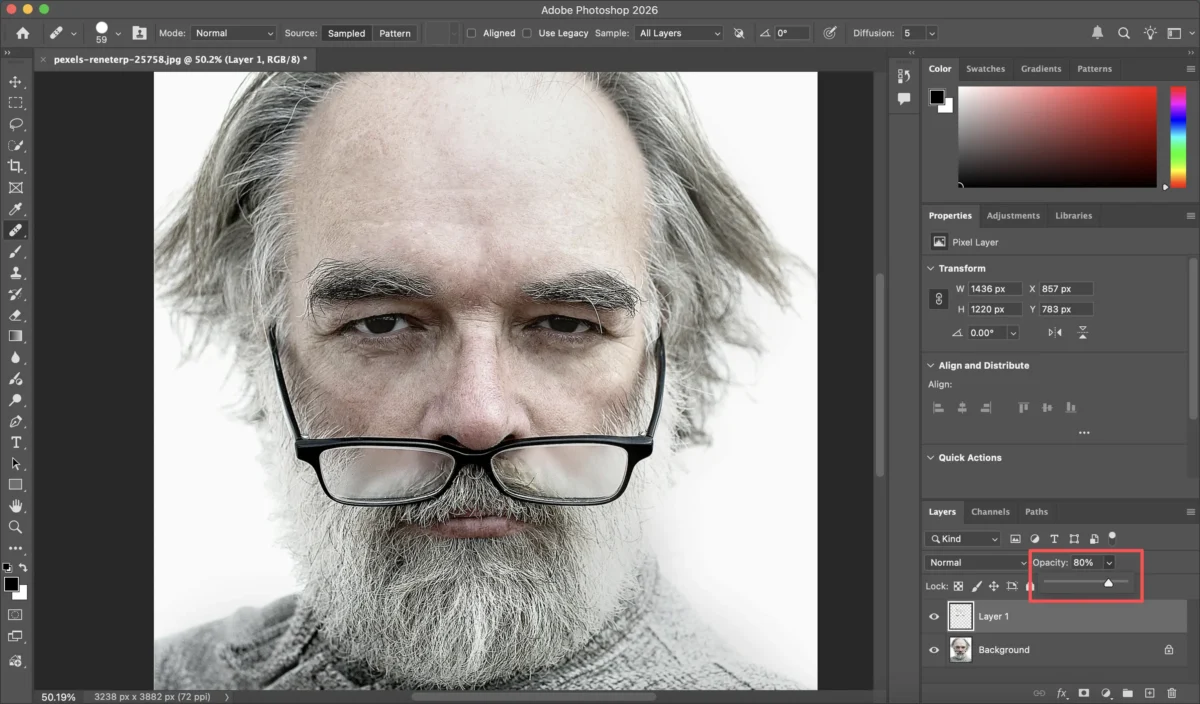Select the Type tool
This screenshot has height=704, width=1200.
(15, 442)
